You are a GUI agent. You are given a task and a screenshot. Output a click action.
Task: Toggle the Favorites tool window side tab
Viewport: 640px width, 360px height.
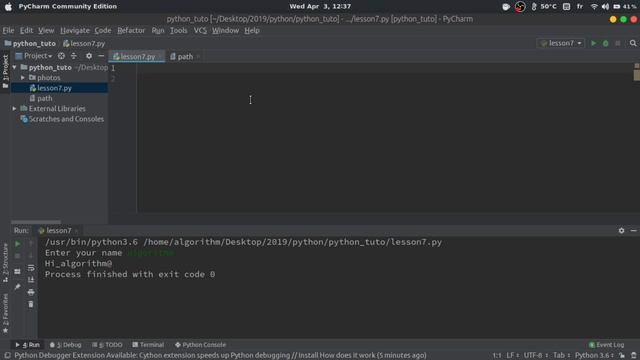click(x=5, y=313)
